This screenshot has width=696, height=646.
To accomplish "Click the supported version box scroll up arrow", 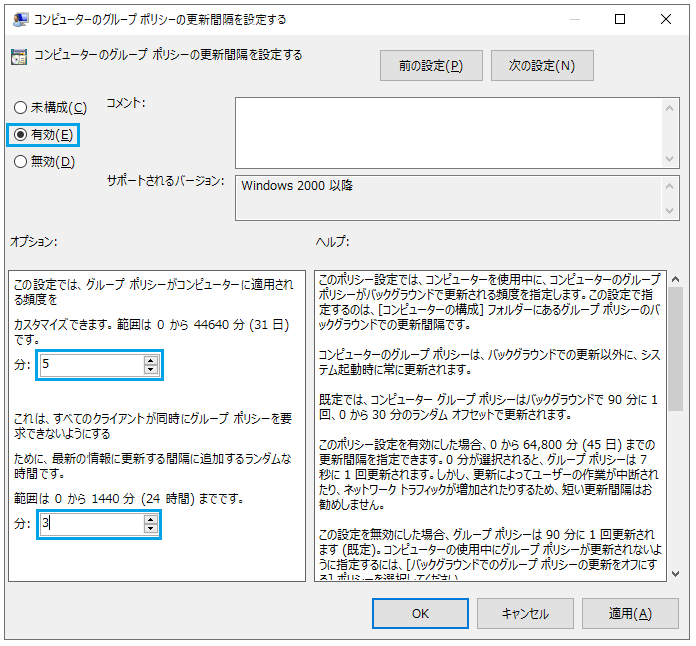I will (x=670, y=186).
